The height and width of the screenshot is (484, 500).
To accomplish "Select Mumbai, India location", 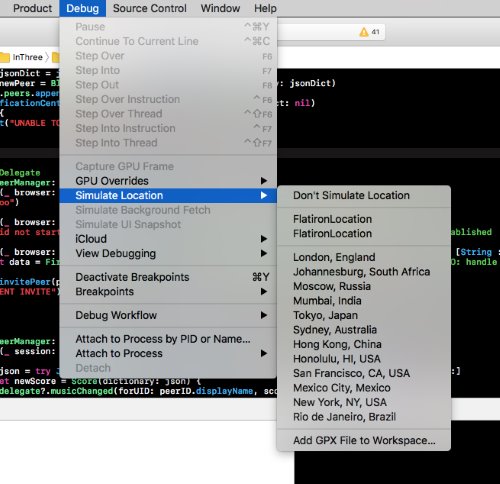I will (364, 301).
